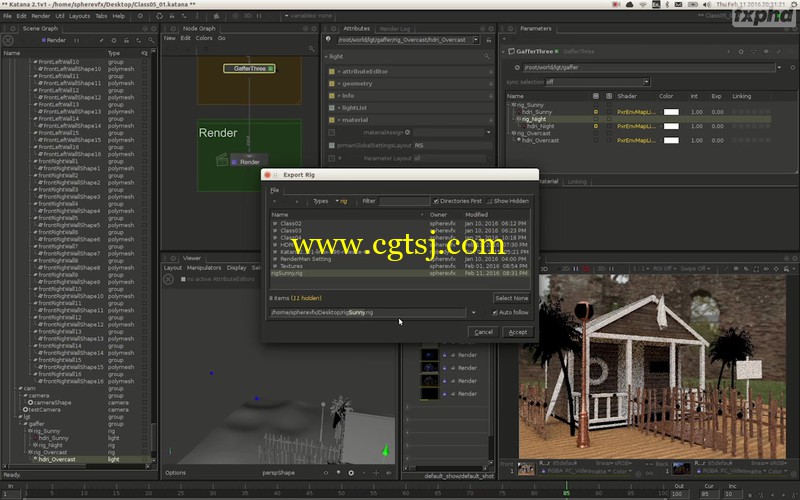Click the round icon in main toolbar
The image size is (800, 500).
tap(140, 16)
